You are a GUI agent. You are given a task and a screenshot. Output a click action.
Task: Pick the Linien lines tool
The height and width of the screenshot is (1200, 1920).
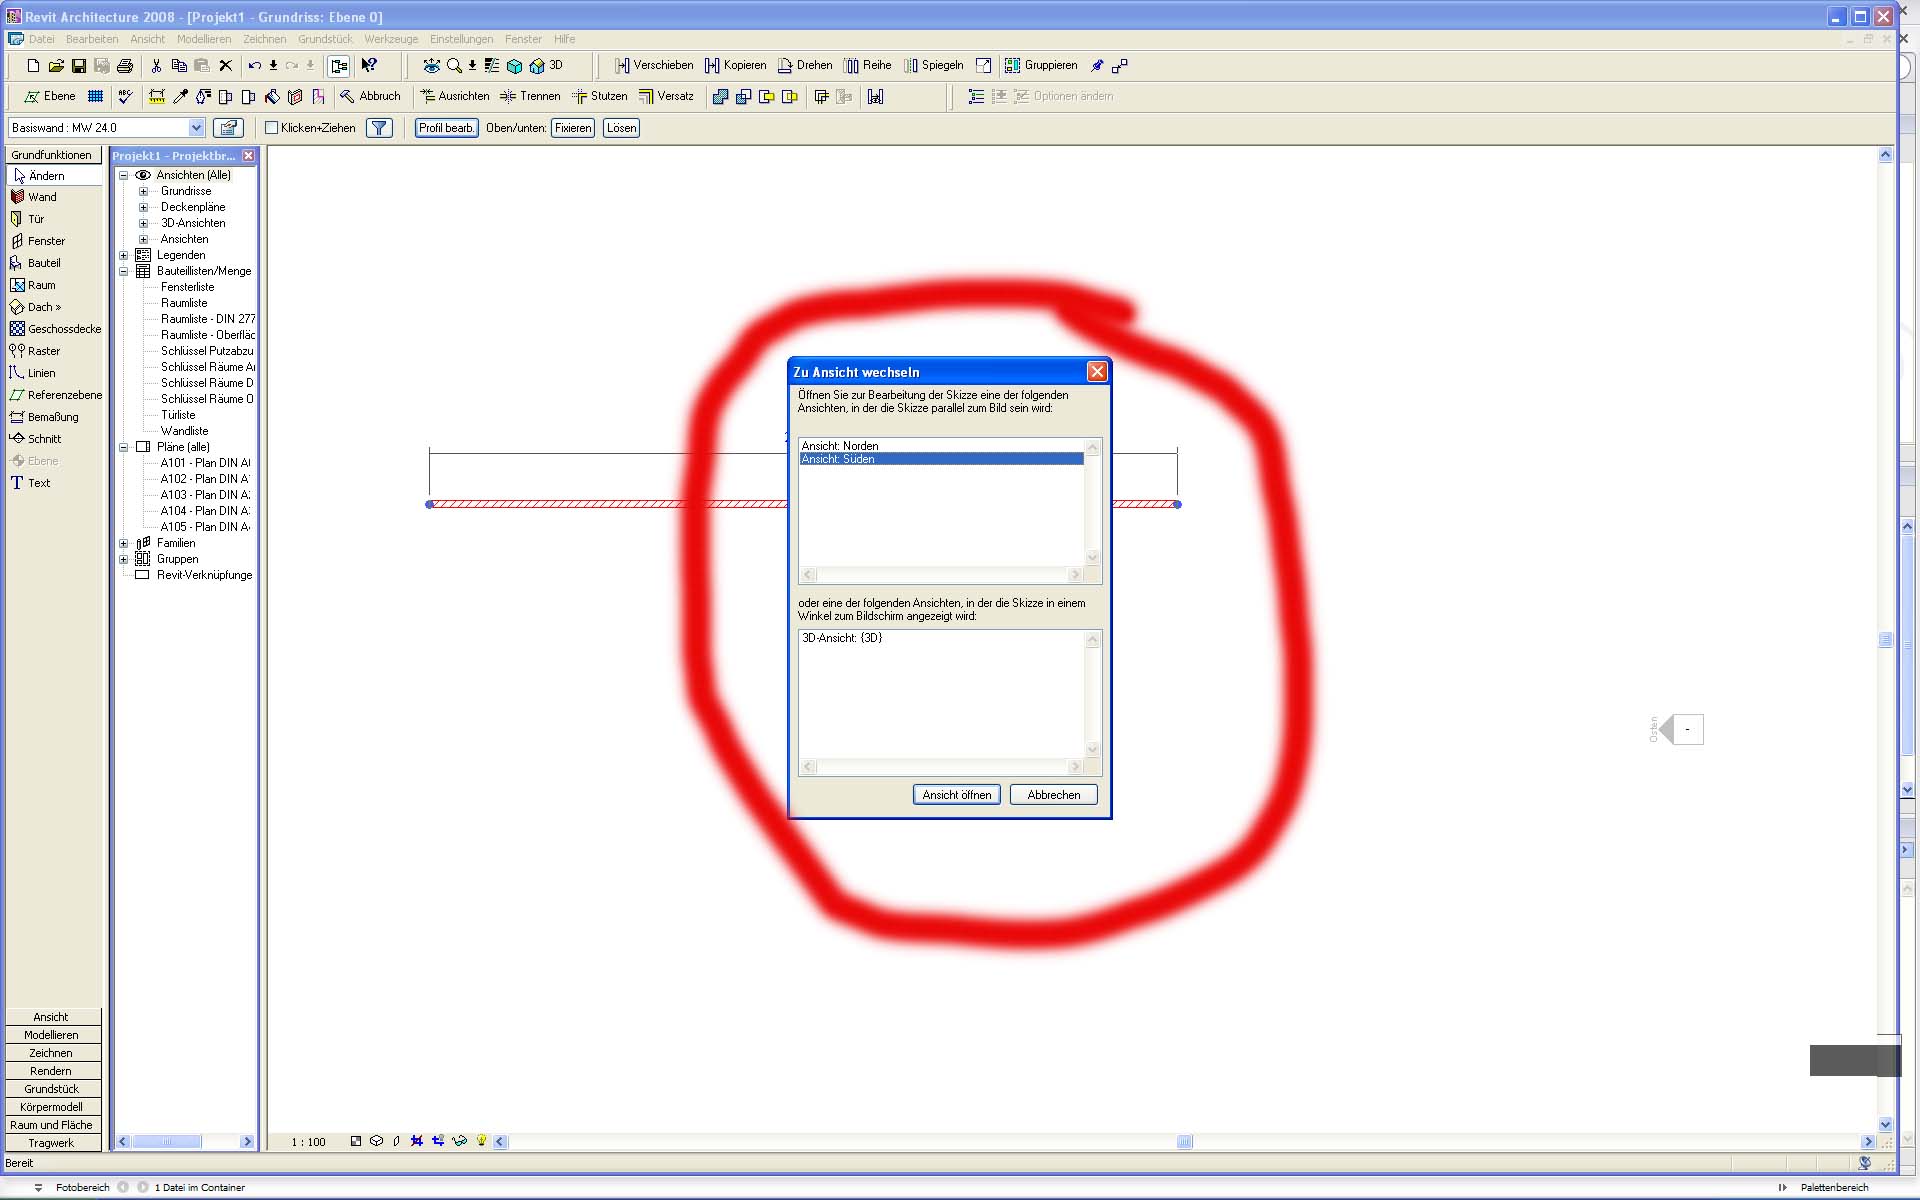click(x=32, y=373)
